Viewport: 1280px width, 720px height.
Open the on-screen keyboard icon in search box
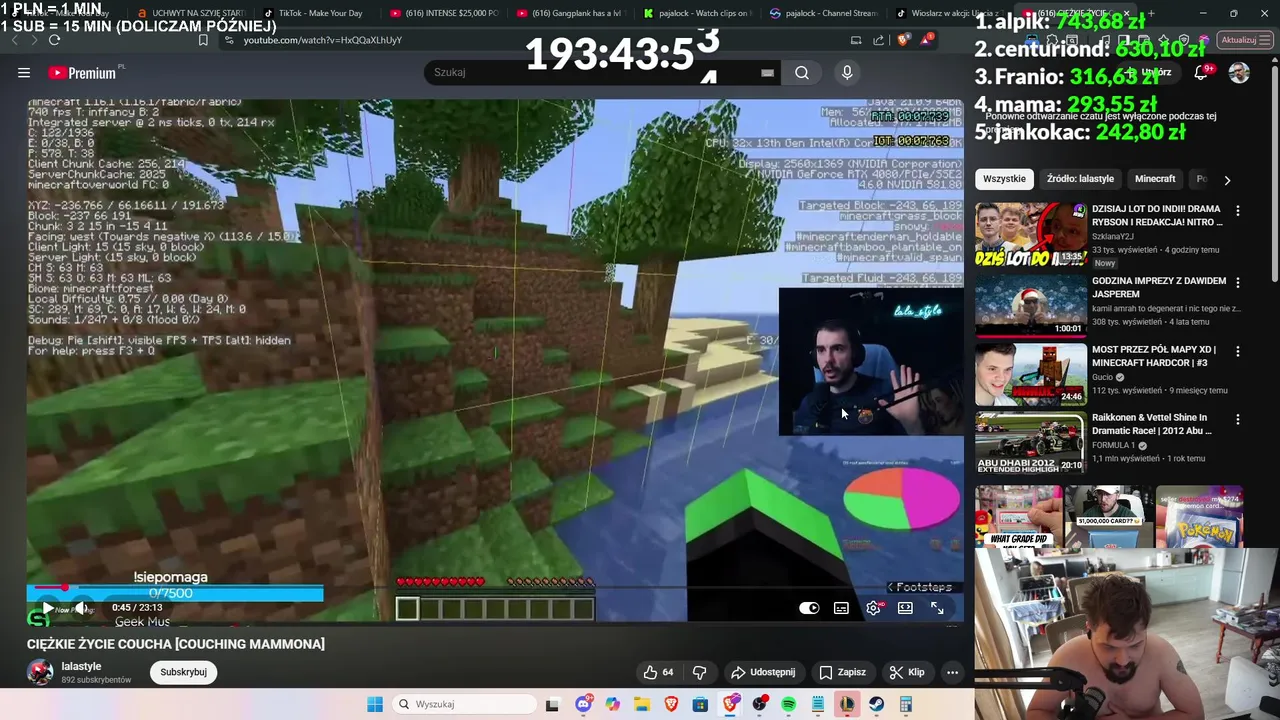[767, 72]
